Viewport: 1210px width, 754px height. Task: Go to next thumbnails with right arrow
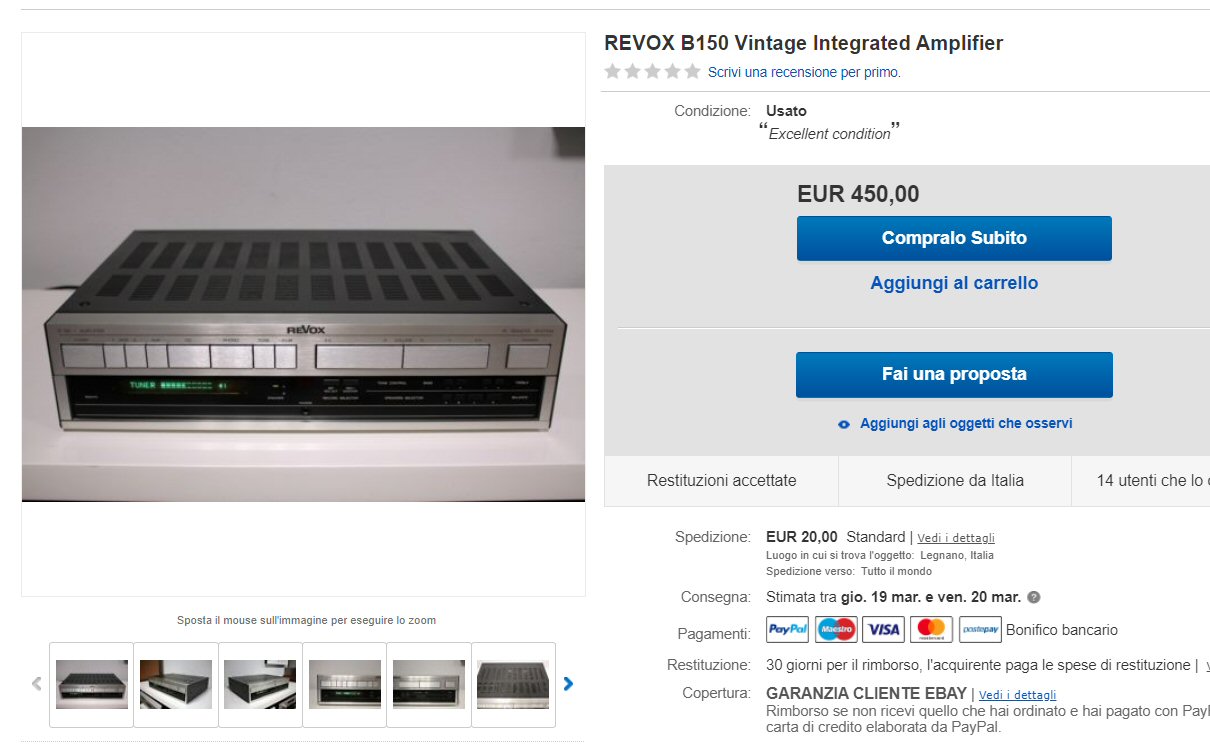[x=568, y=684]
